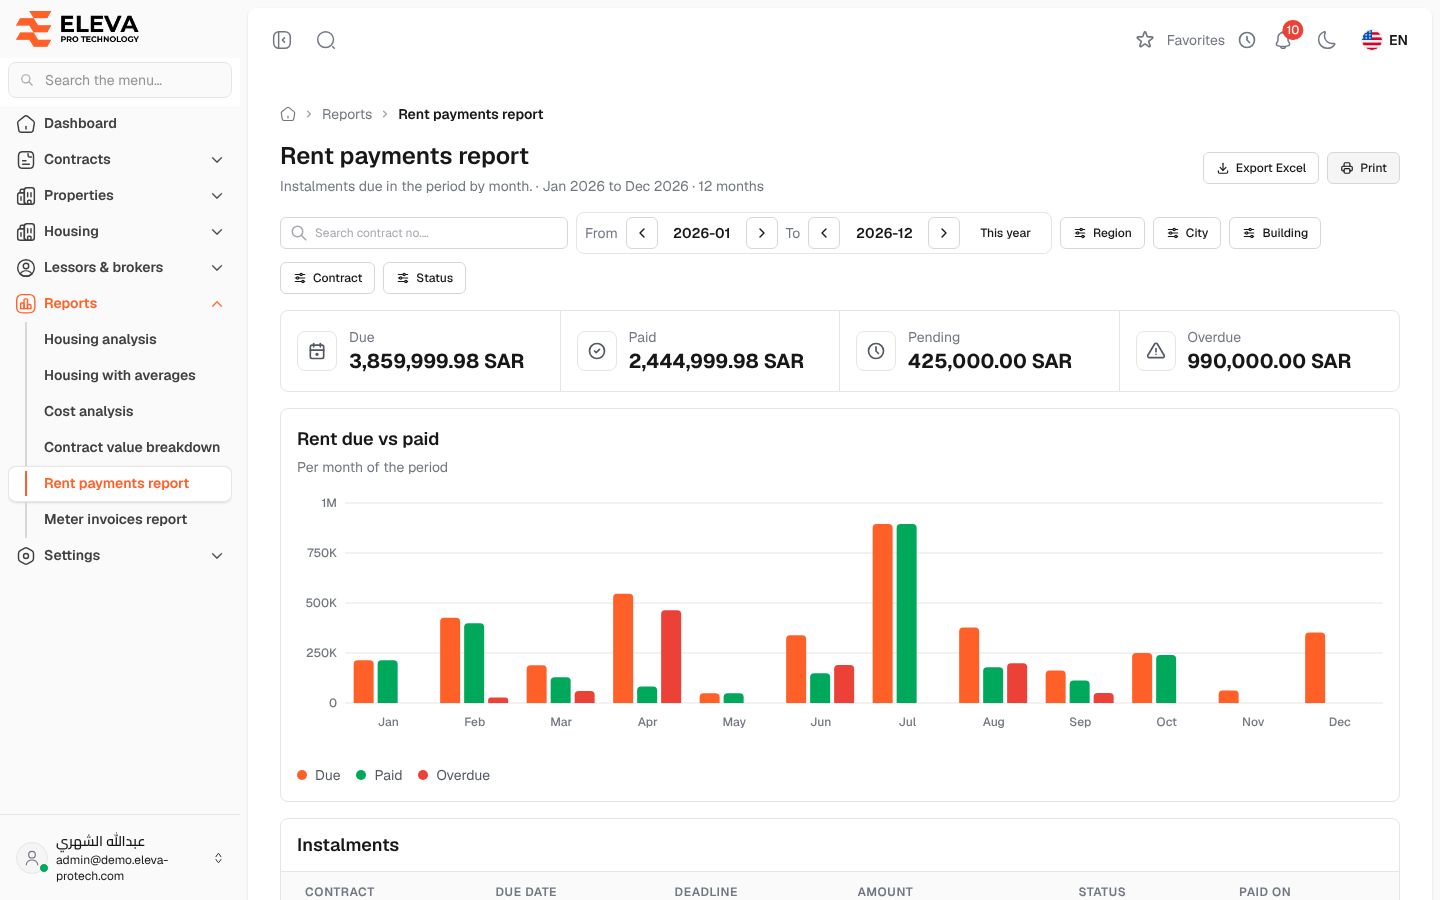Open the City filter
Image resolution: width=1440 pixels, height=900 pixels.
1187,233
